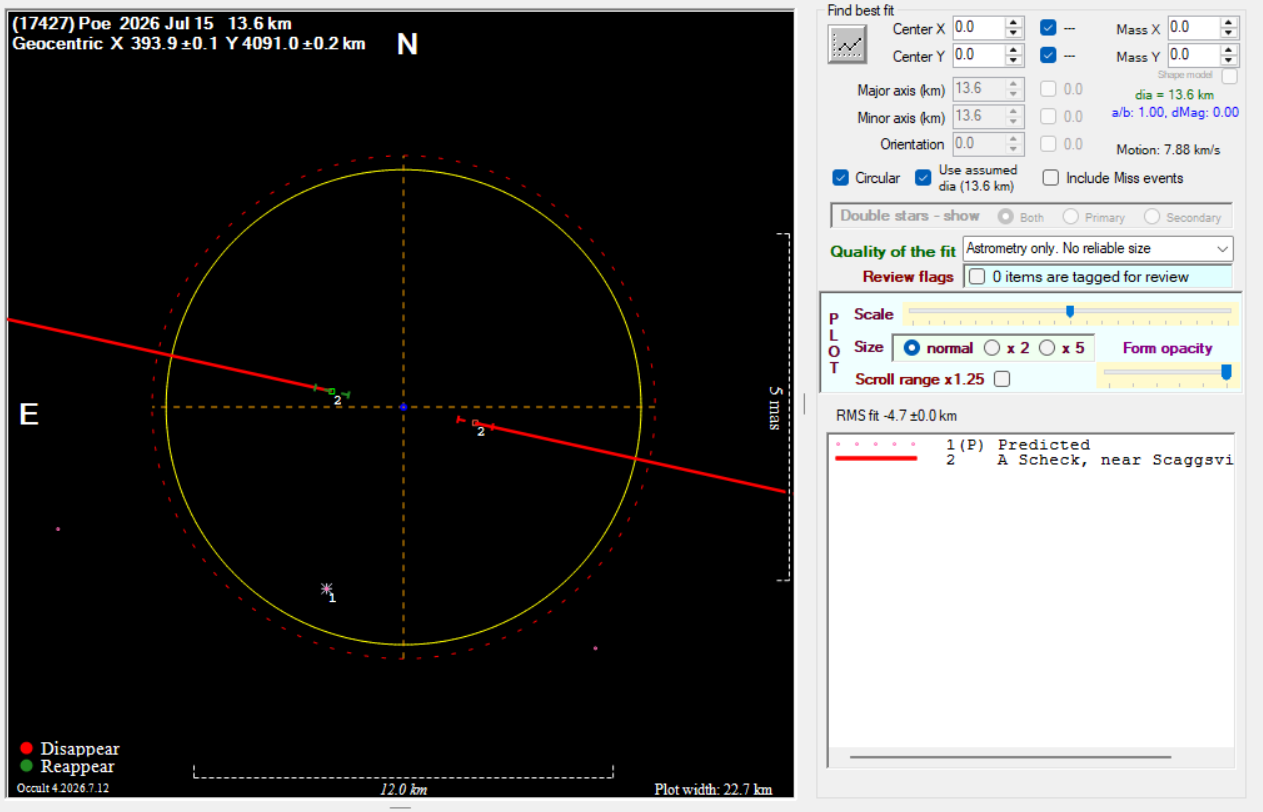Click the Geocentric X 393.9 coordinates text
1263x812 pixels.
point(189,44)
